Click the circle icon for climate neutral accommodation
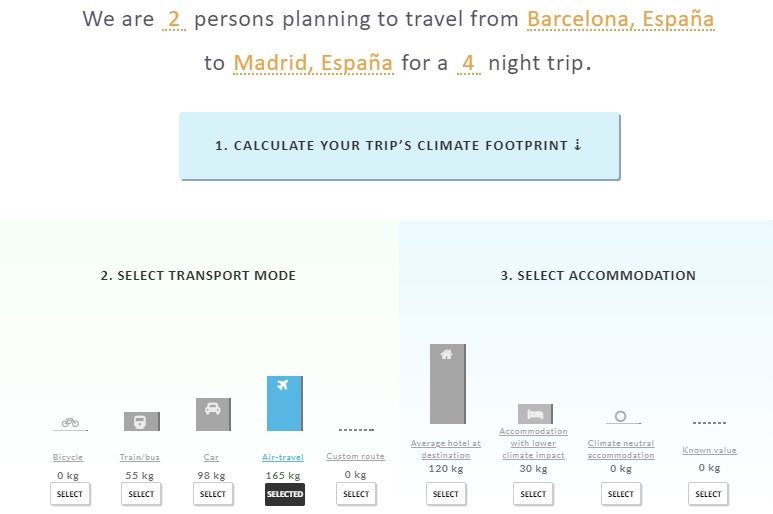The height and width of the screenshot is (514, 773). coord(621,416)
